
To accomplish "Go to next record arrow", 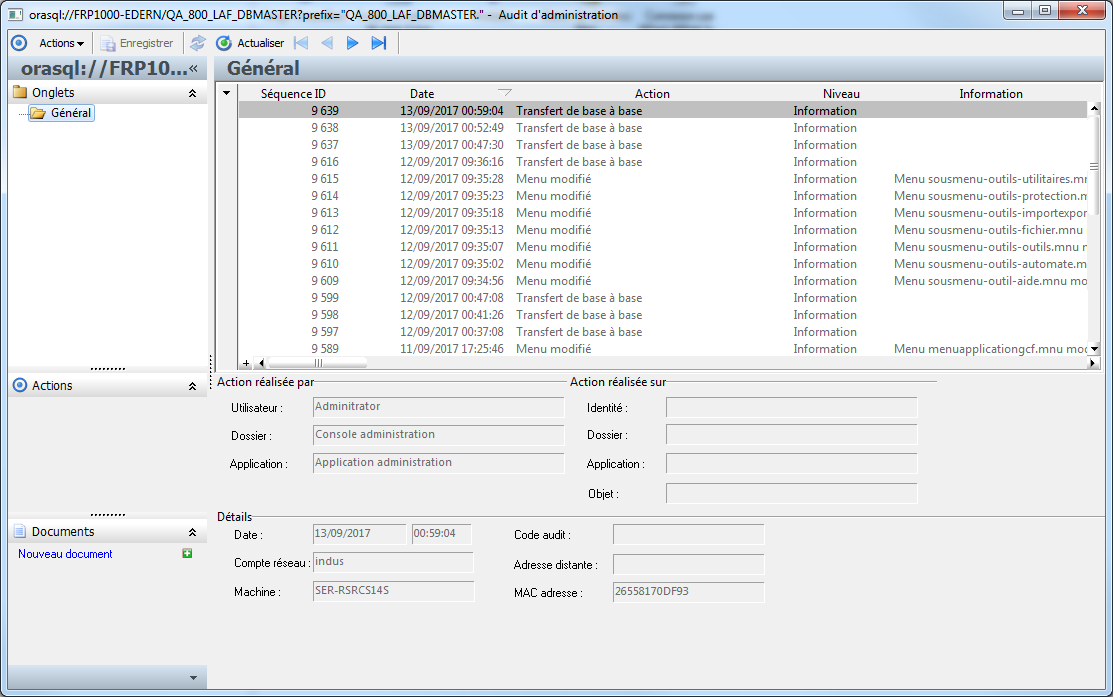I will point(352,43).
